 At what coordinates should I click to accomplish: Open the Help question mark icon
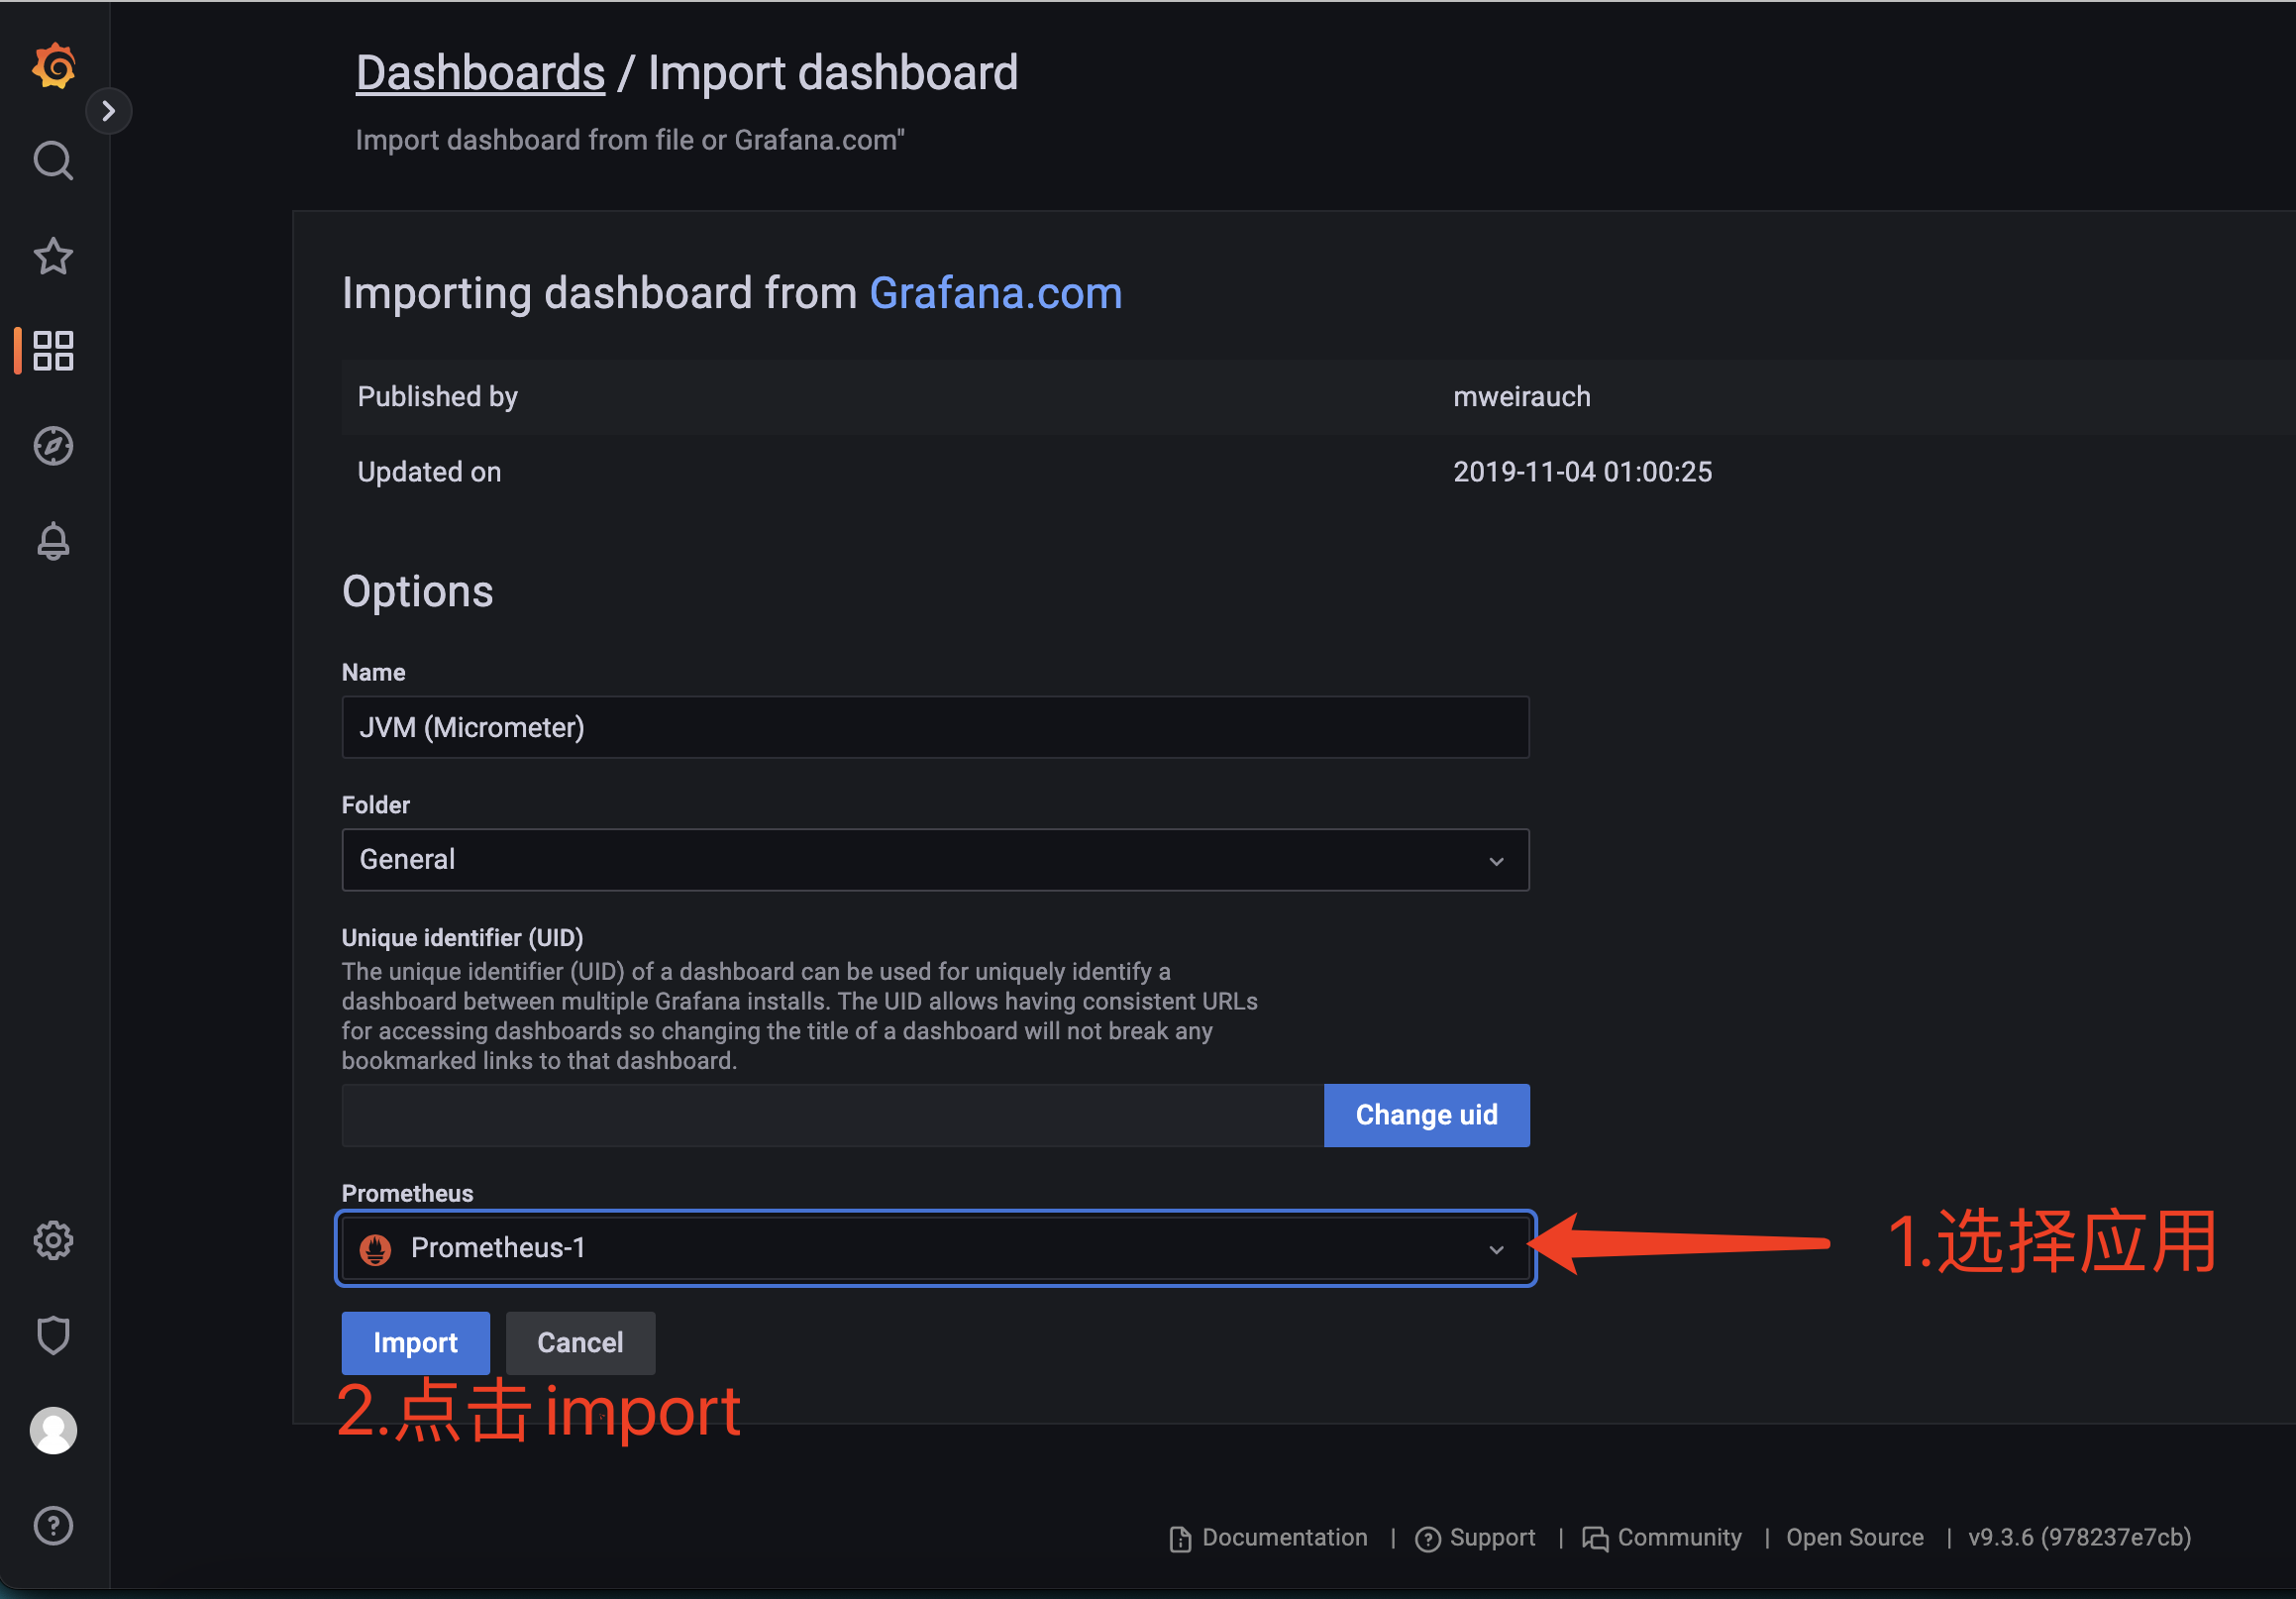pyautogui.click(x=54, y=1526)
